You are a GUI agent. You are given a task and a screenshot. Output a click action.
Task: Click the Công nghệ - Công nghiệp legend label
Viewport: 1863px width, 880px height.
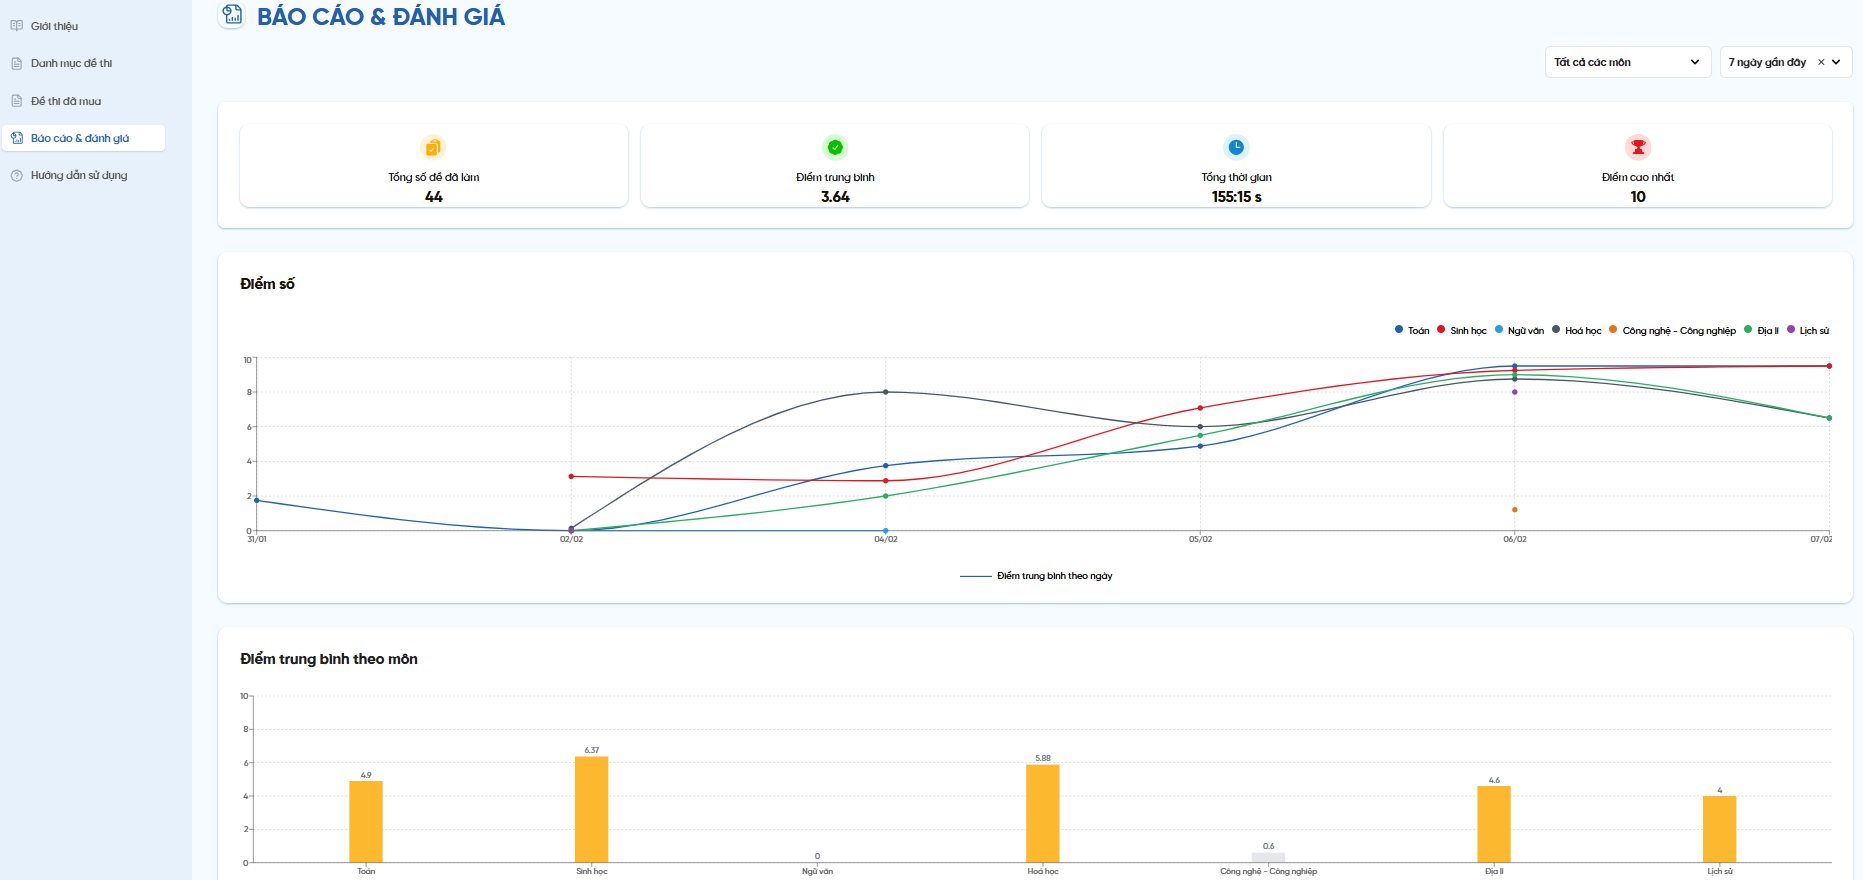coord(1678,331)
